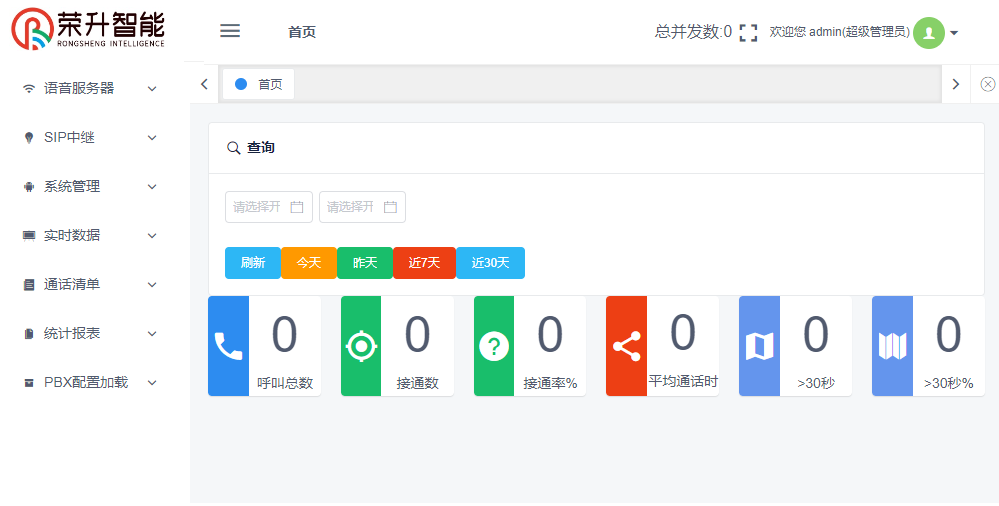Click the box icon beside PBX配置加载

pos(29,383)
